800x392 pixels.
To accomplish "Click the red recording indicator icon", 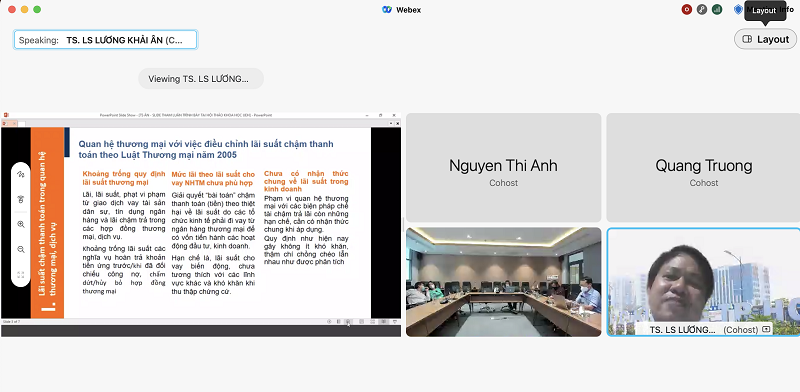I will 687,9.
